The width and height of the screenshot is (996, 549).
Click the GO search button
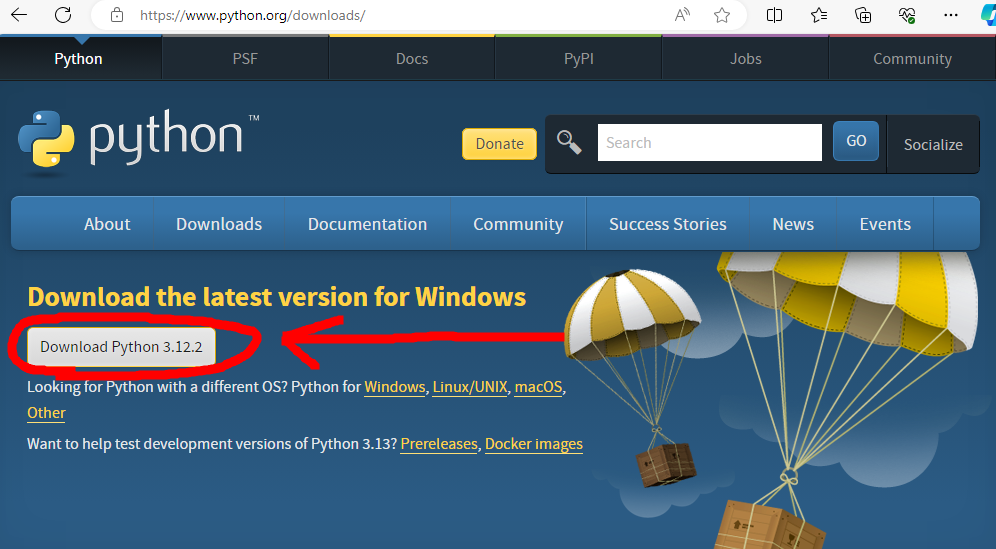856,141
